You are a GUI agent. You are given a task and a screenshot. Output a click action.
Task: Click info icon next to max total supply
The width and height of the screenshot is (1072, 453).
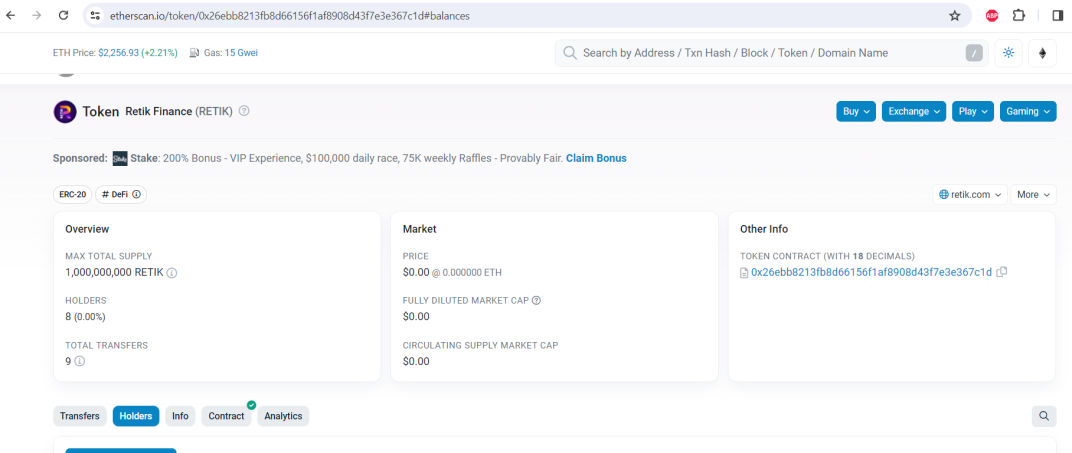pos(172,273)
